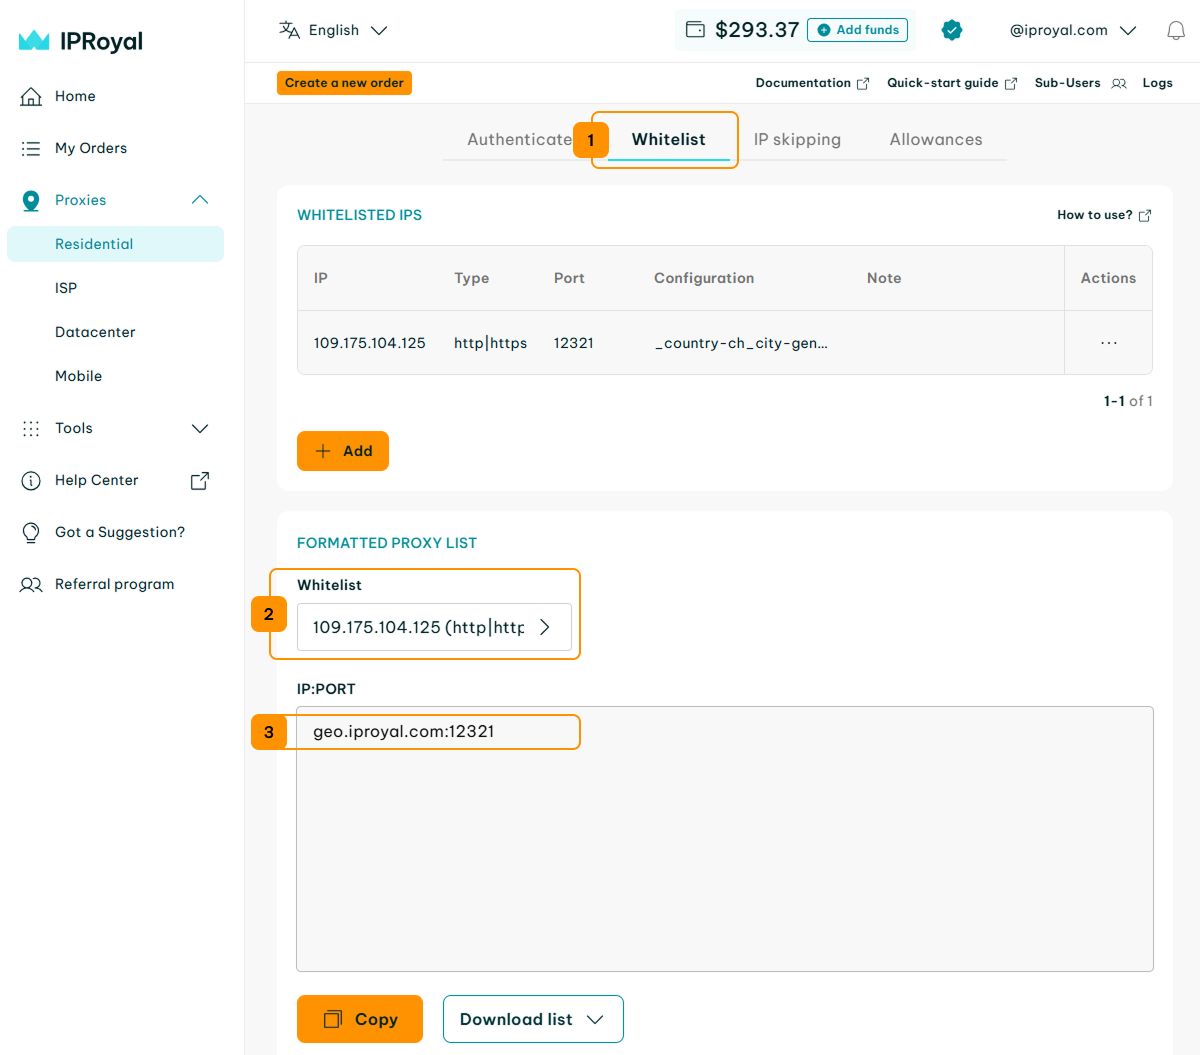The image size is (1200, 1055).
Task: Open My Orders page
Action: tap(91, 148)
